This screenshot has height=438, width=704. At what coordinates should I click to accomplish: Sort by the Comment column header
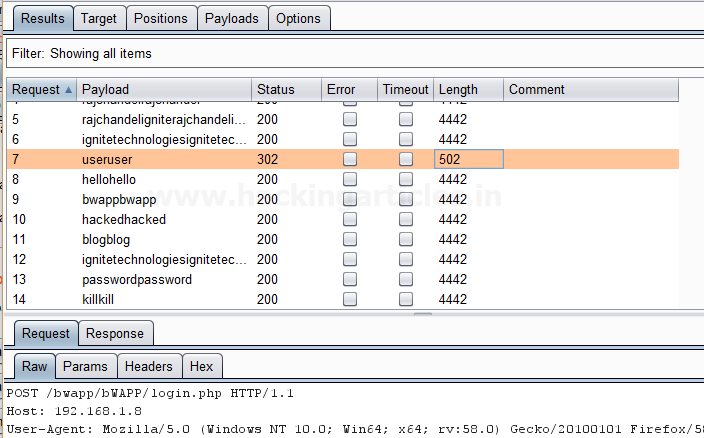point(591,89)
